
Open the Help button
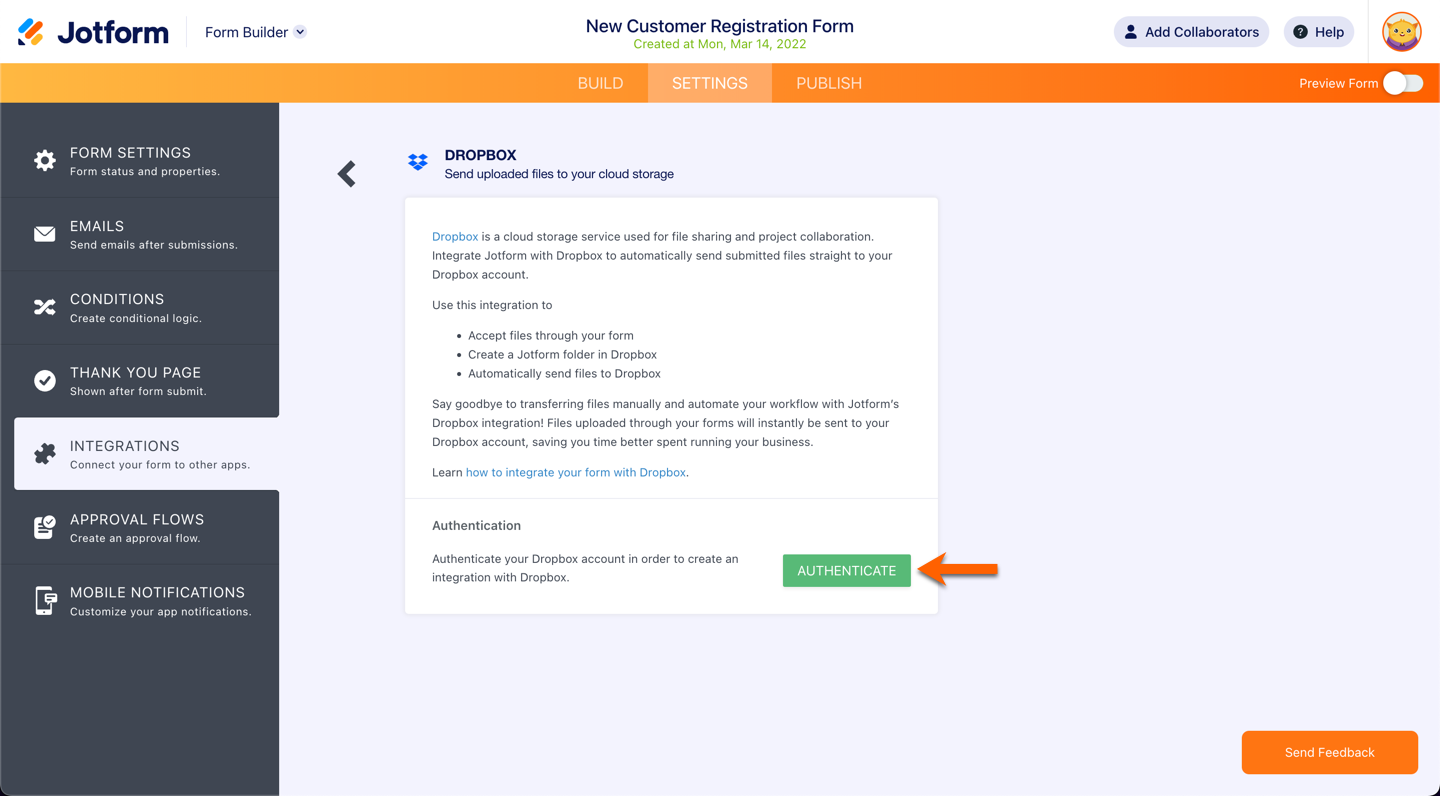pyautogui.click(x=1318, y=32)
